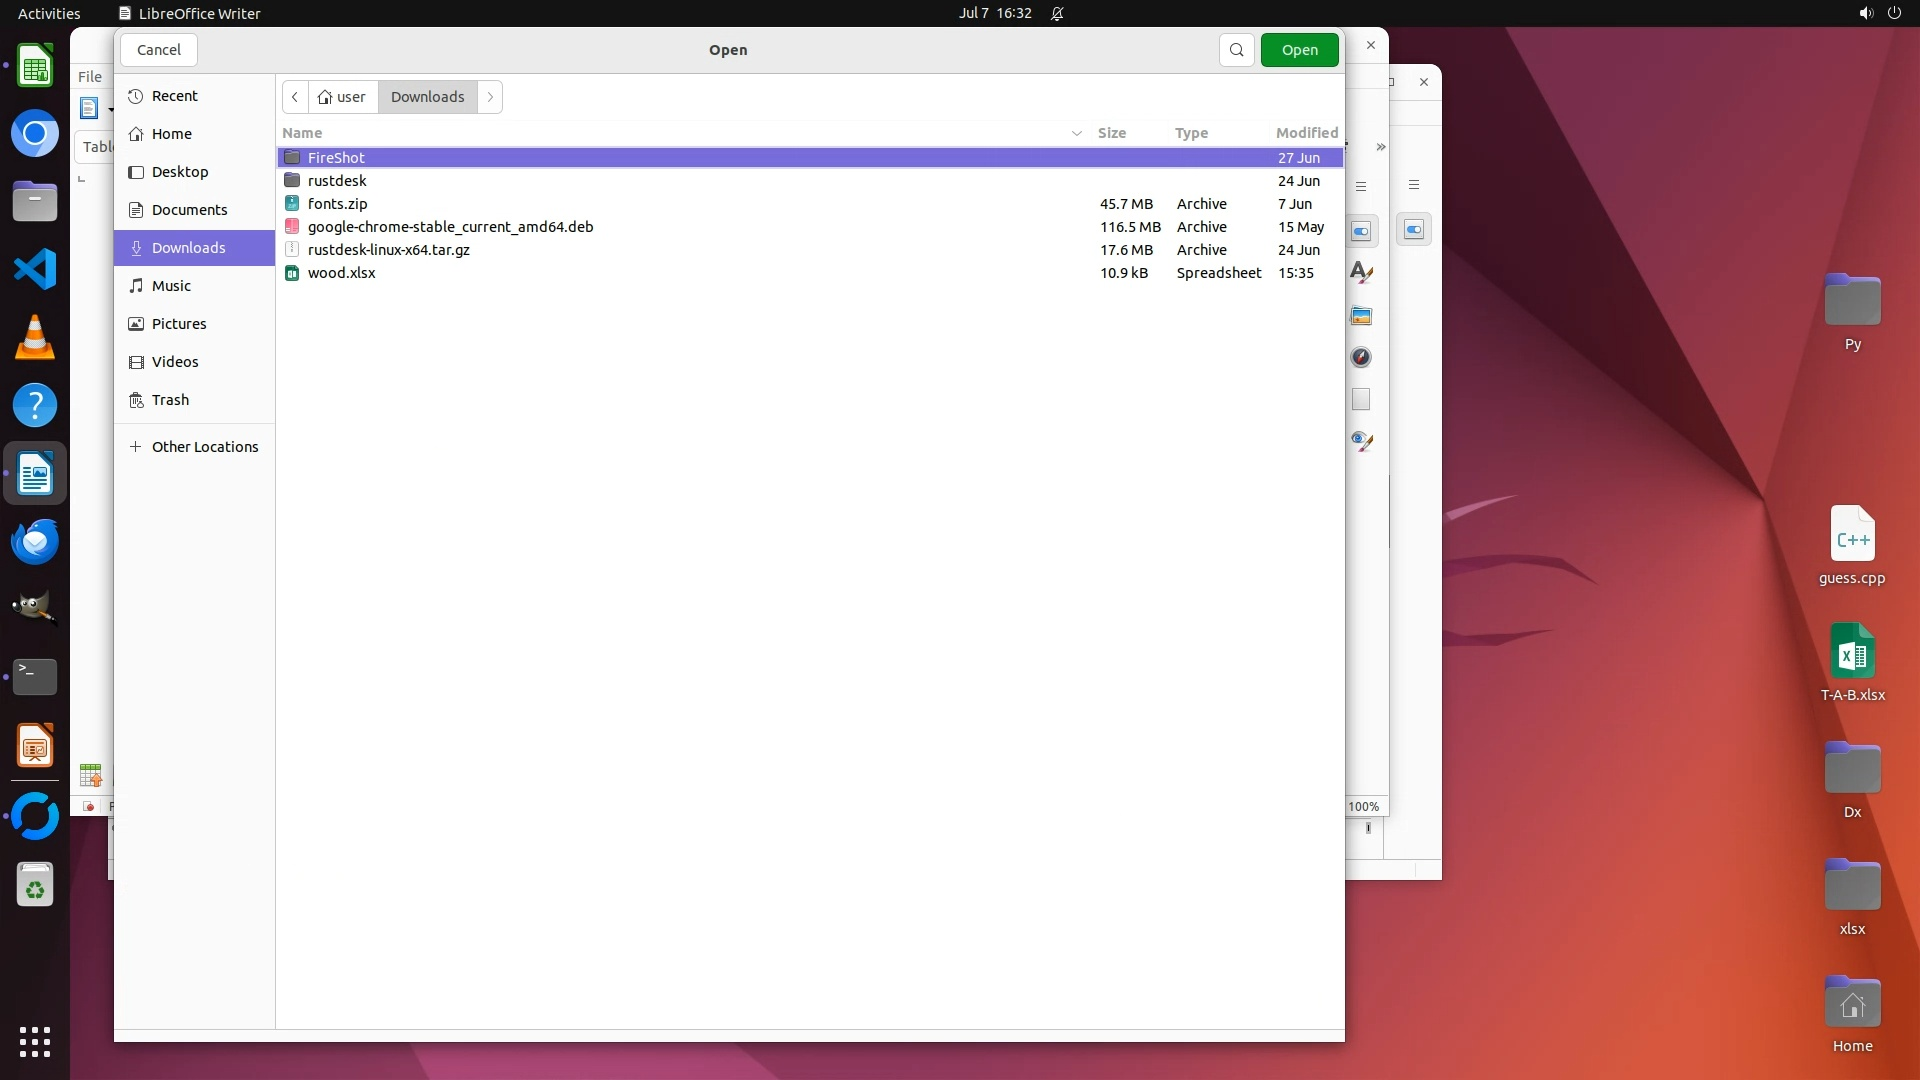
Task: Launch Thunderbird from the dock
Action: click(x=35, y=541)
